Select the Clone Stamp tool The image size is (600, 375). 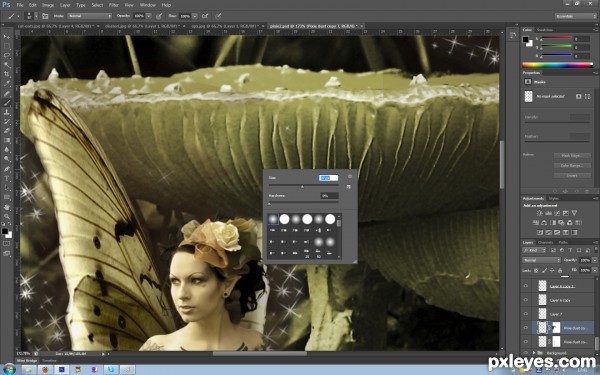[7, 112]
